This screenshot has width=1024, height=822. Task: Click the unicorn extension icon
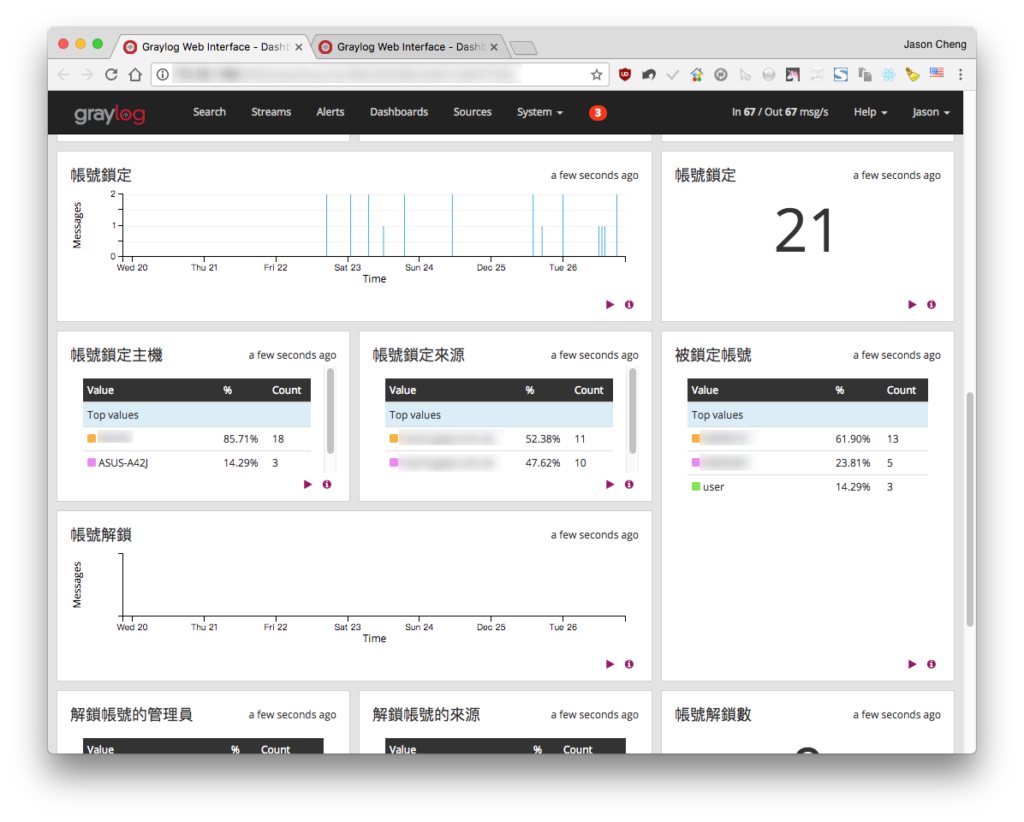pyautogui.click(x=792, y=75)
